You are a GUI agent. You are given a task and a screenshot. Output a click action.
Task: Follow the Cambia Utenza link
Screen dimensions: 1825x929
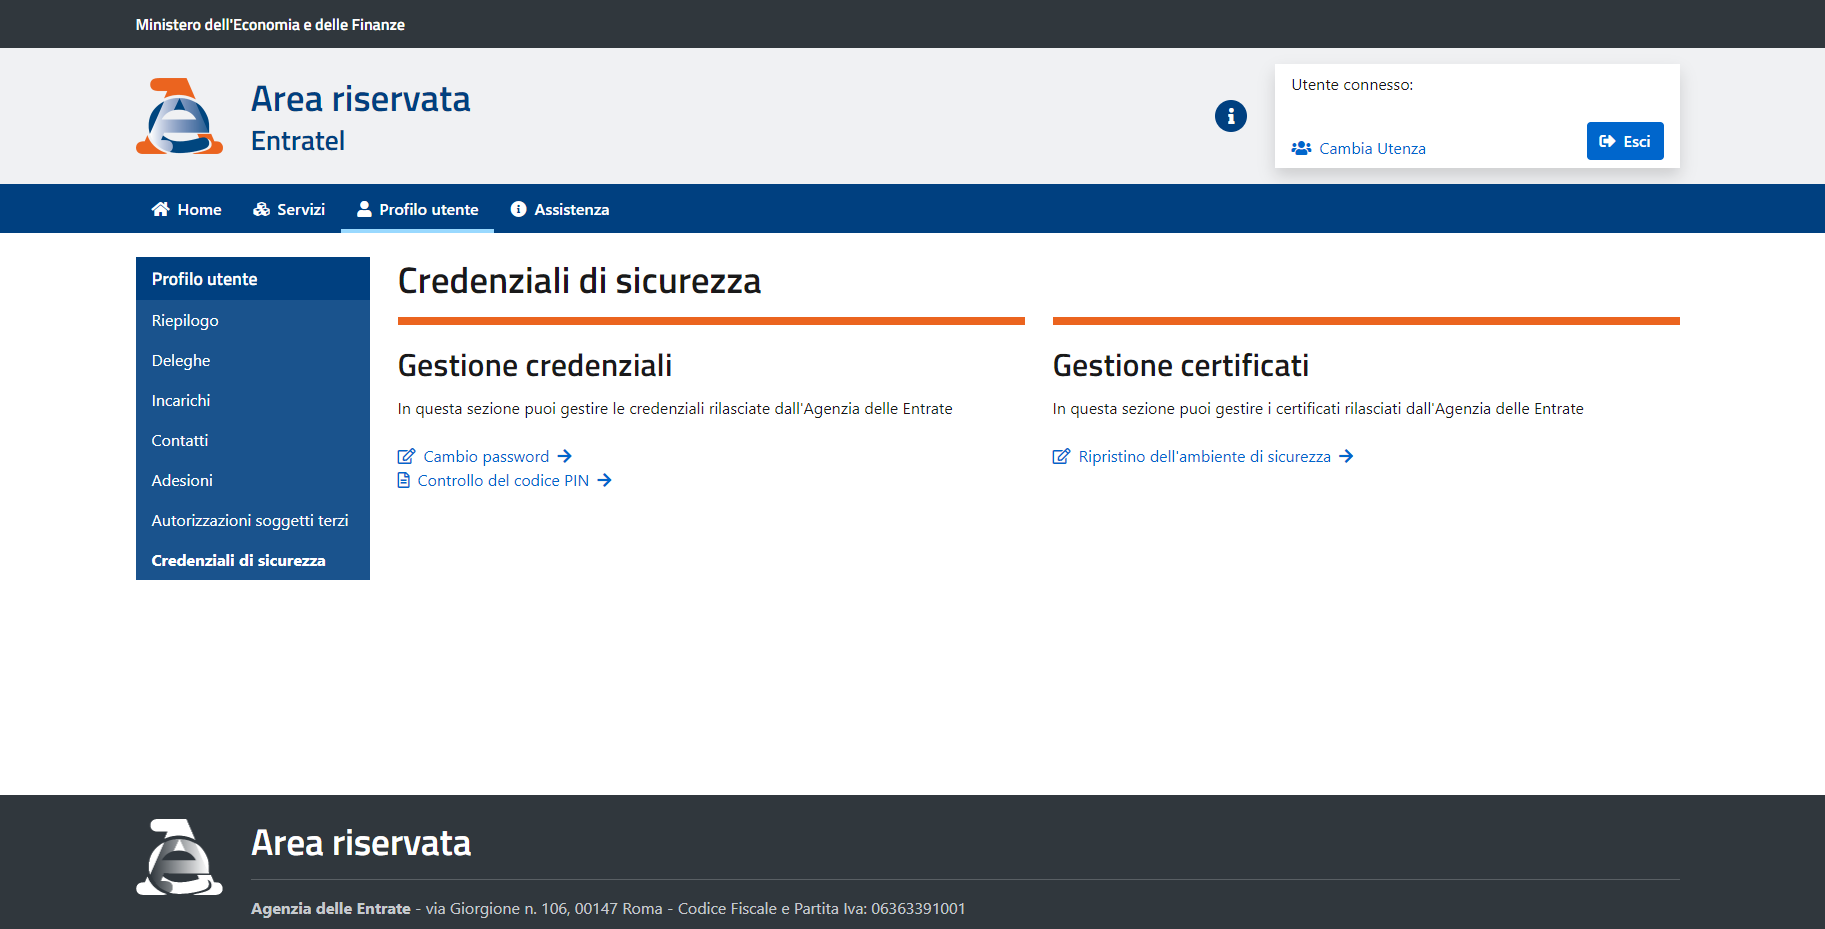(x=1372, y=148)
